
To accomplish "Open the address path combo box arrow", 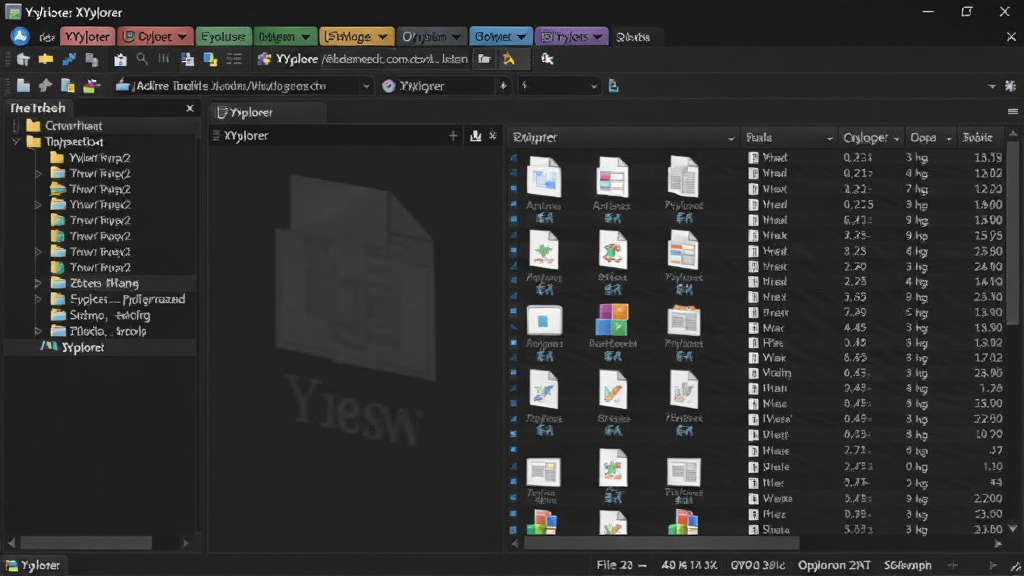I will [366, 86].
